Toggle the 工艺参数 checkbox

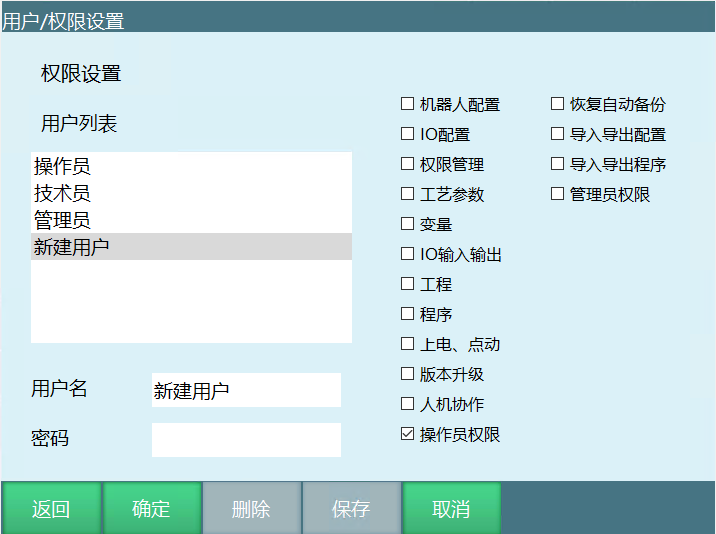click(x=407, y=194)
